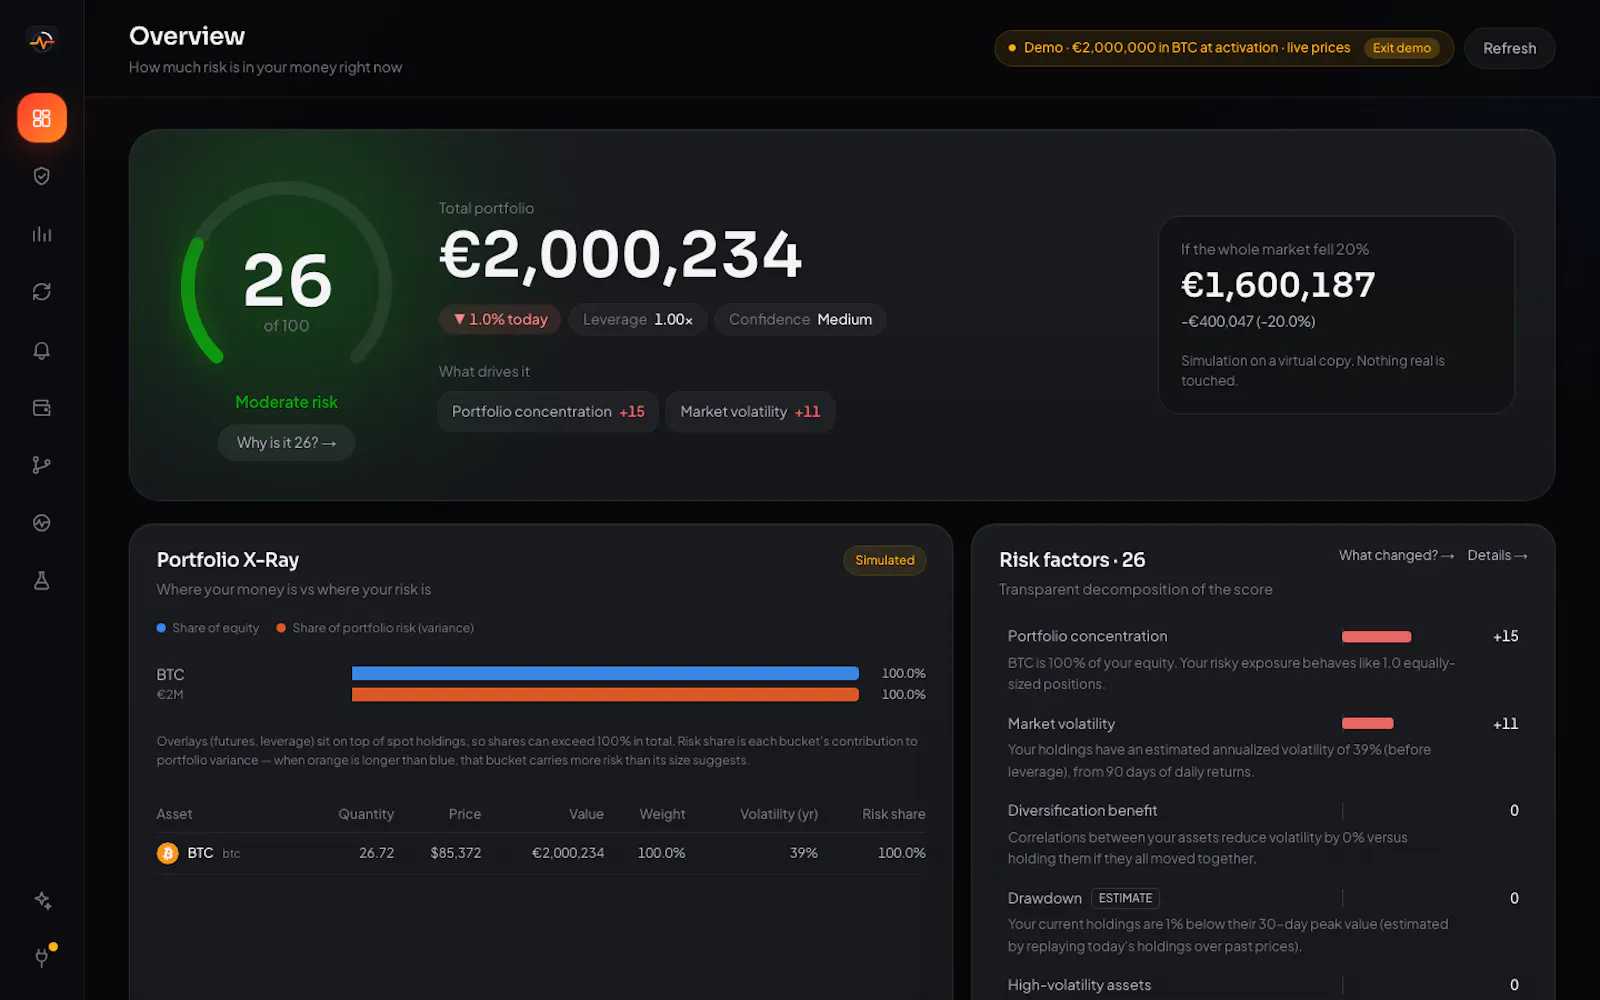Open the plug connections sidebar icon

pyautogui.click(x=42, y=957)
